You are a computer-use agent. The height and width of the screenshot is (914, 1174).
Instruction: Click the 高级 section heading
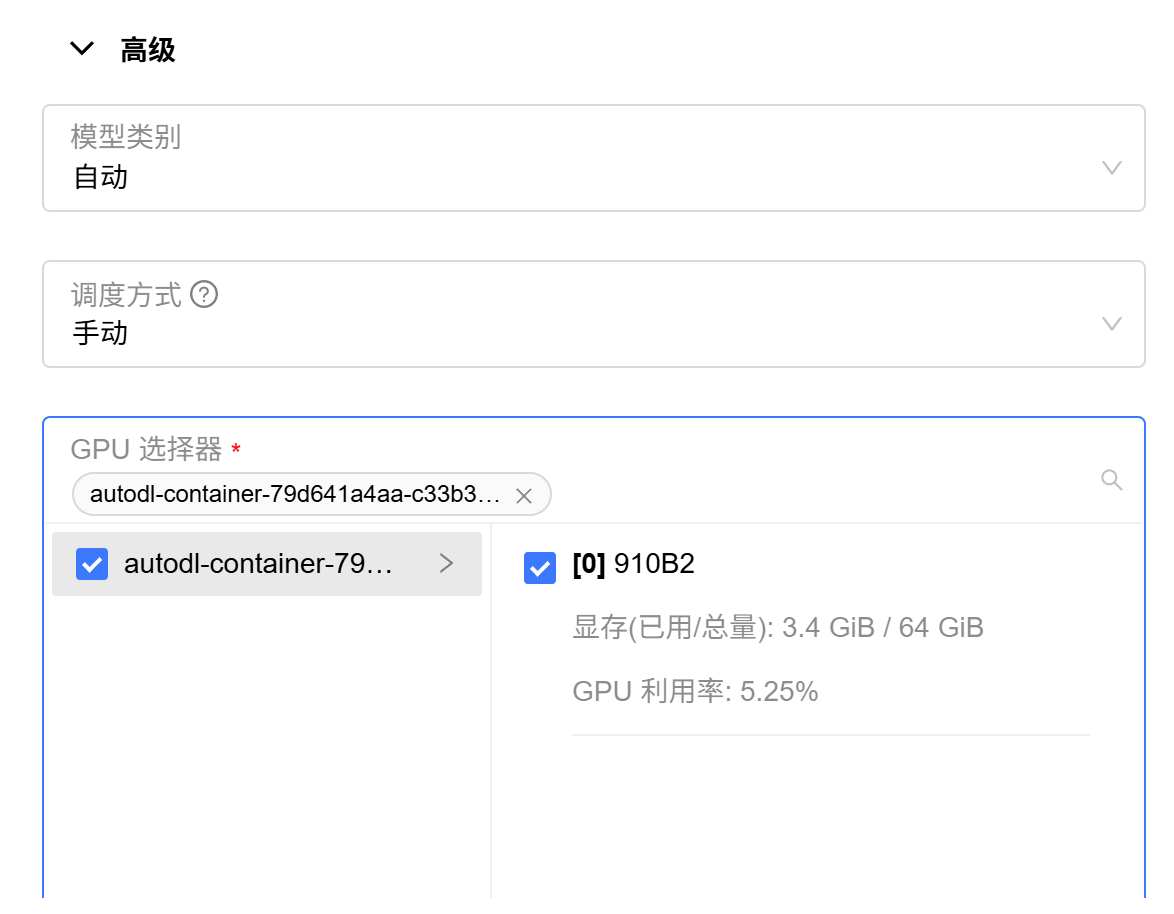pyautogui.click(x=148, y=50)
